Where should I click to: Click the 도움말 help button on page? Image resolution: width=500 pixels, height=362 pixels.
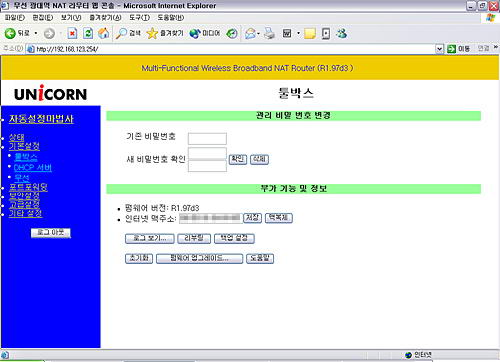point(260,259)
